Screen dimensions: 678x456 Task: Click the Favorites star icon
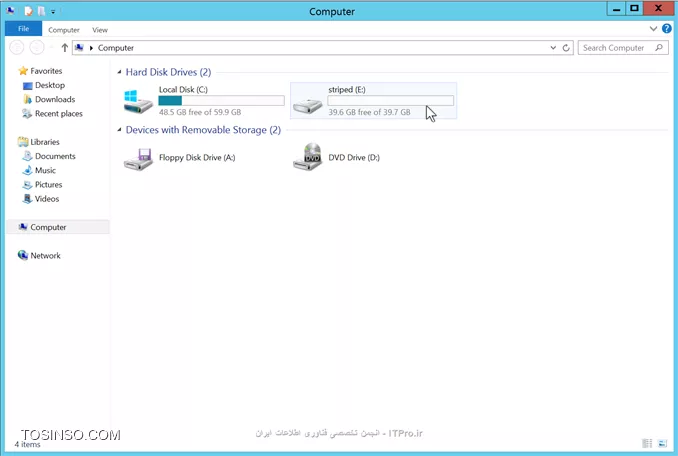23,71
